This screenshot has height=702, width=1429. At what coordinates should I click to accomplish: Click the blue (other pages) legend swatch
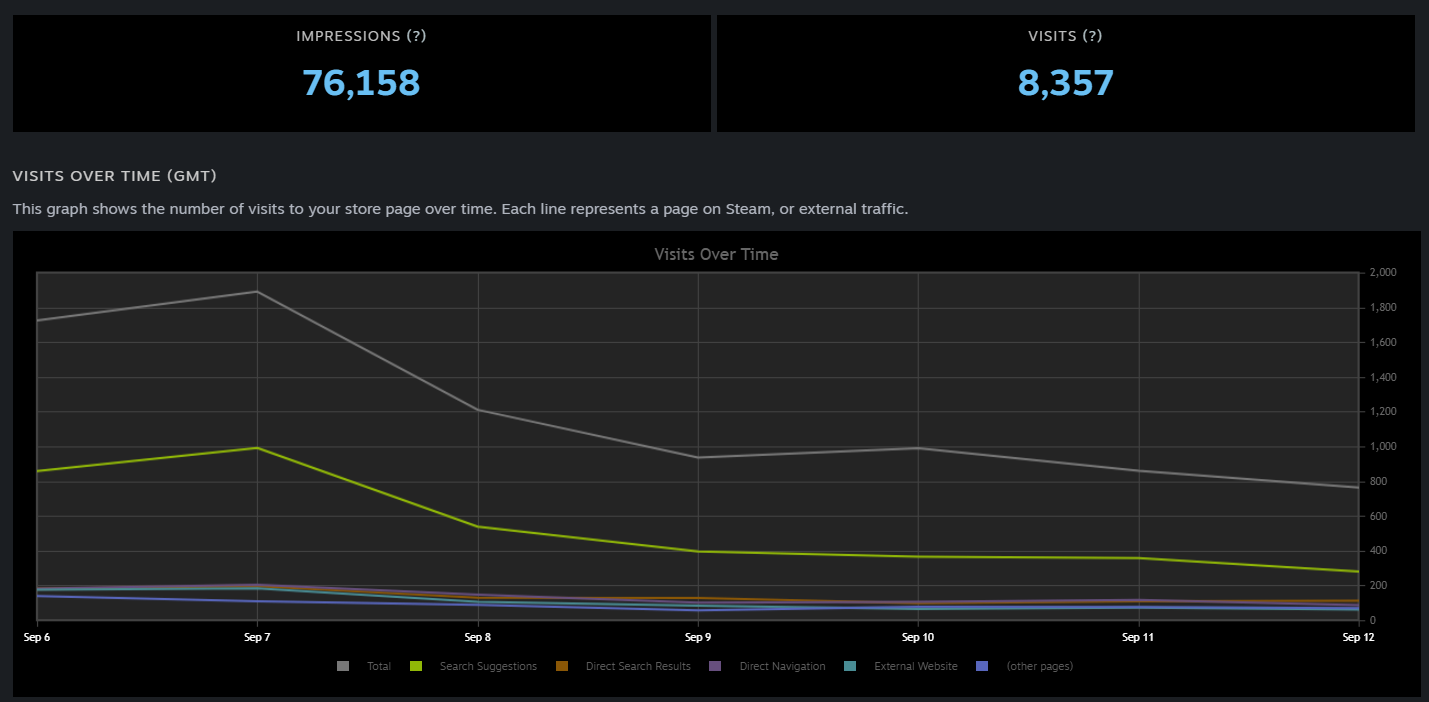coord(983,666)
